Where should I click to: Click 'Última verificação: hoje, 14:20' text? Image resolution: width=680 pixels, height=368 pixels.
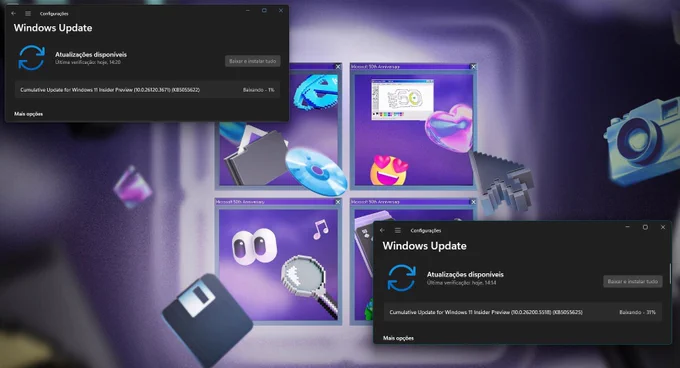pos(88,62)
